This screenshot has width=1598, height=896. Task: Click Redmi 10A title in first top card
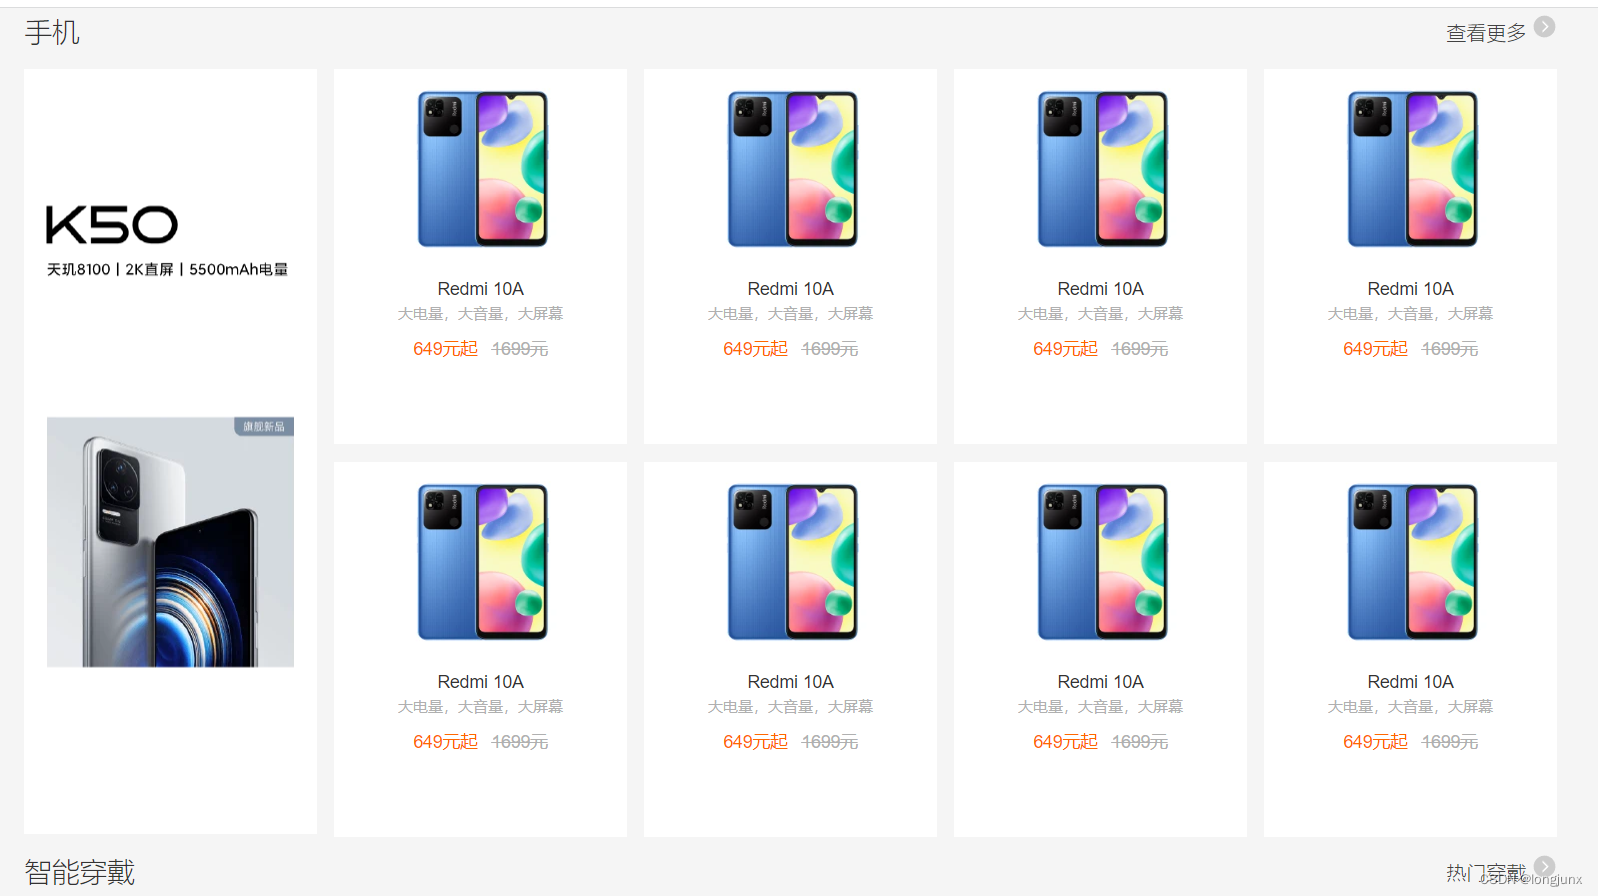click(x=481, y=289)
